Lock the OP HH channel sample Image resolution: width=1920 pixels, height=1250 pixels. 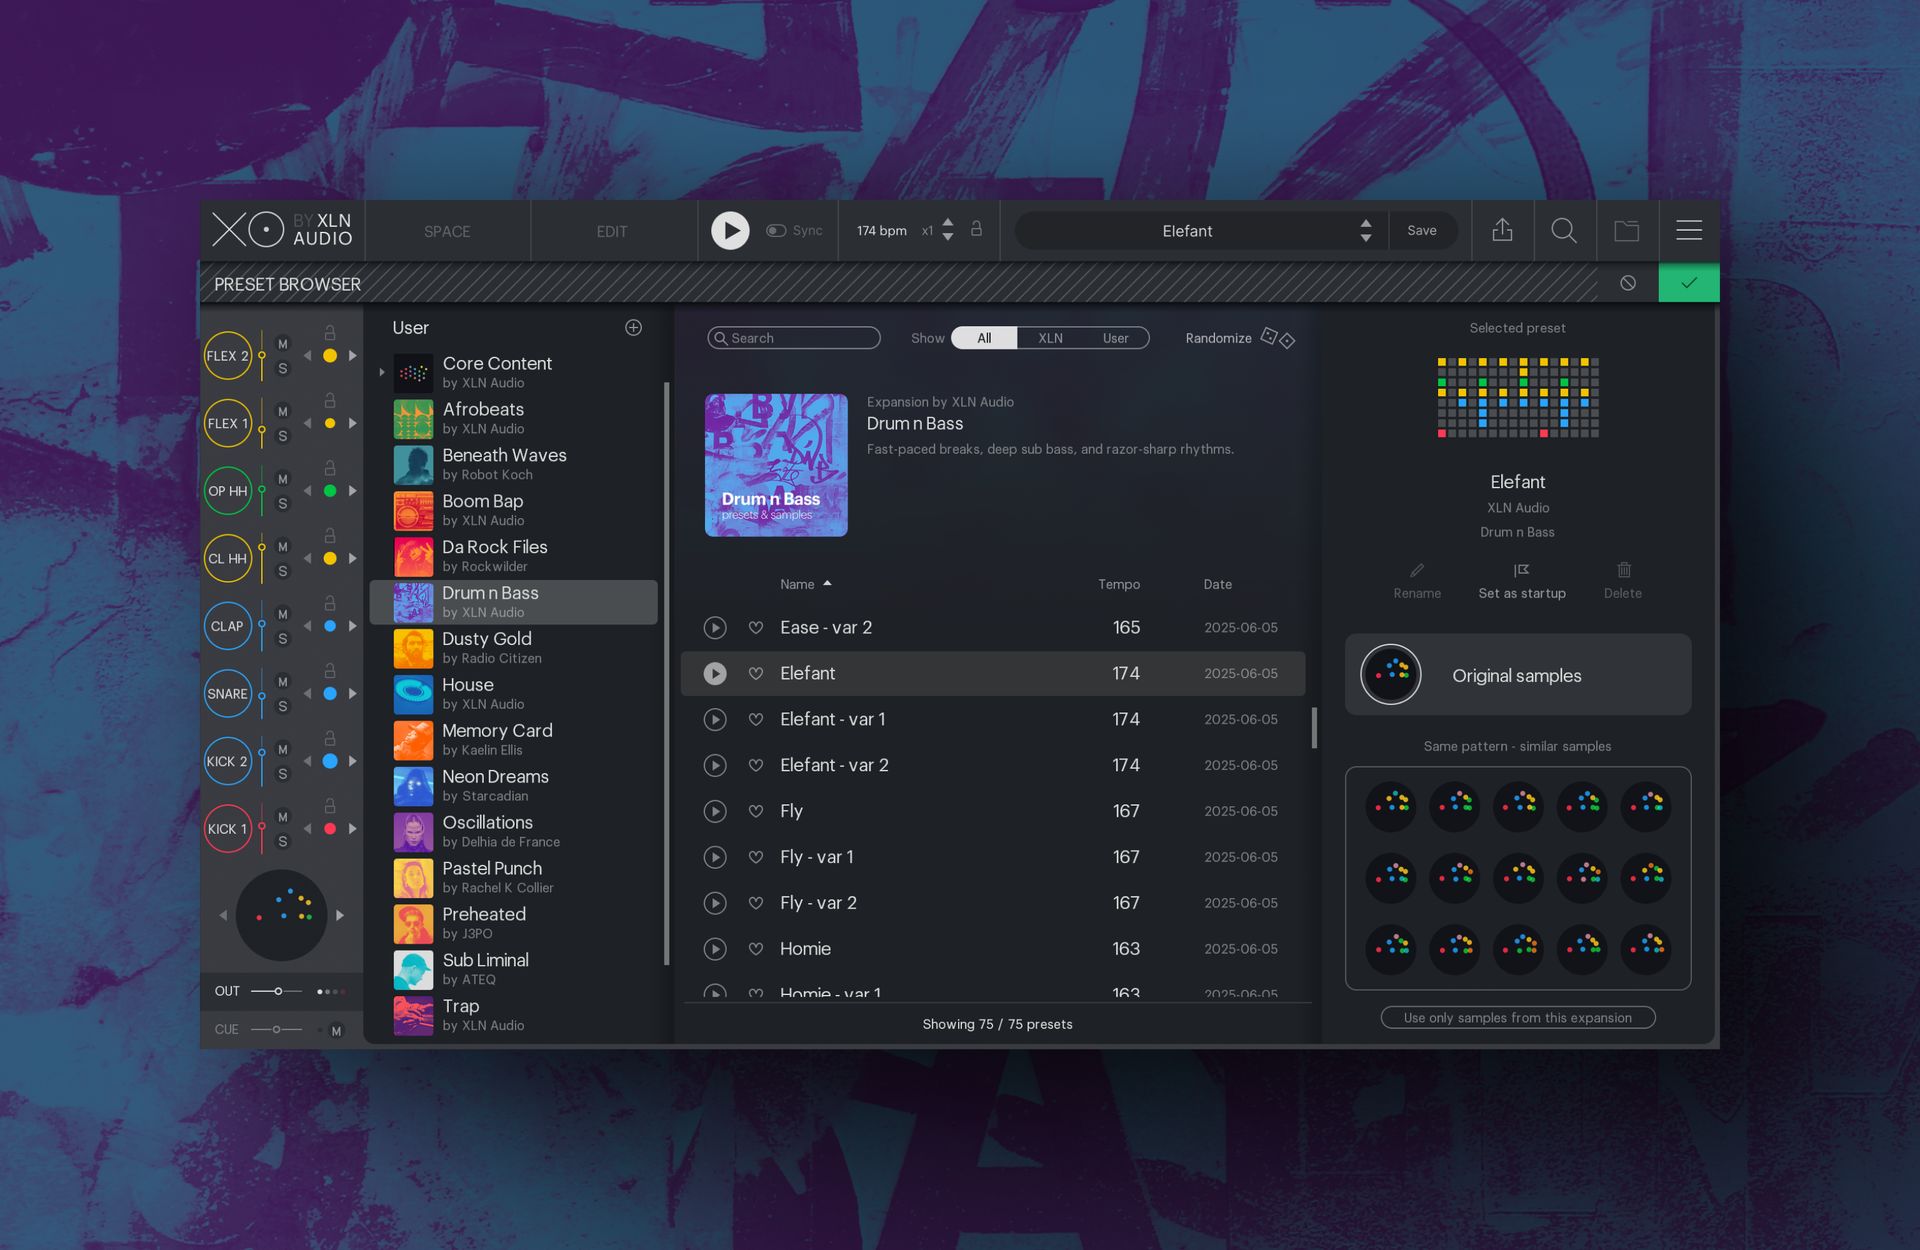(330, 468)
